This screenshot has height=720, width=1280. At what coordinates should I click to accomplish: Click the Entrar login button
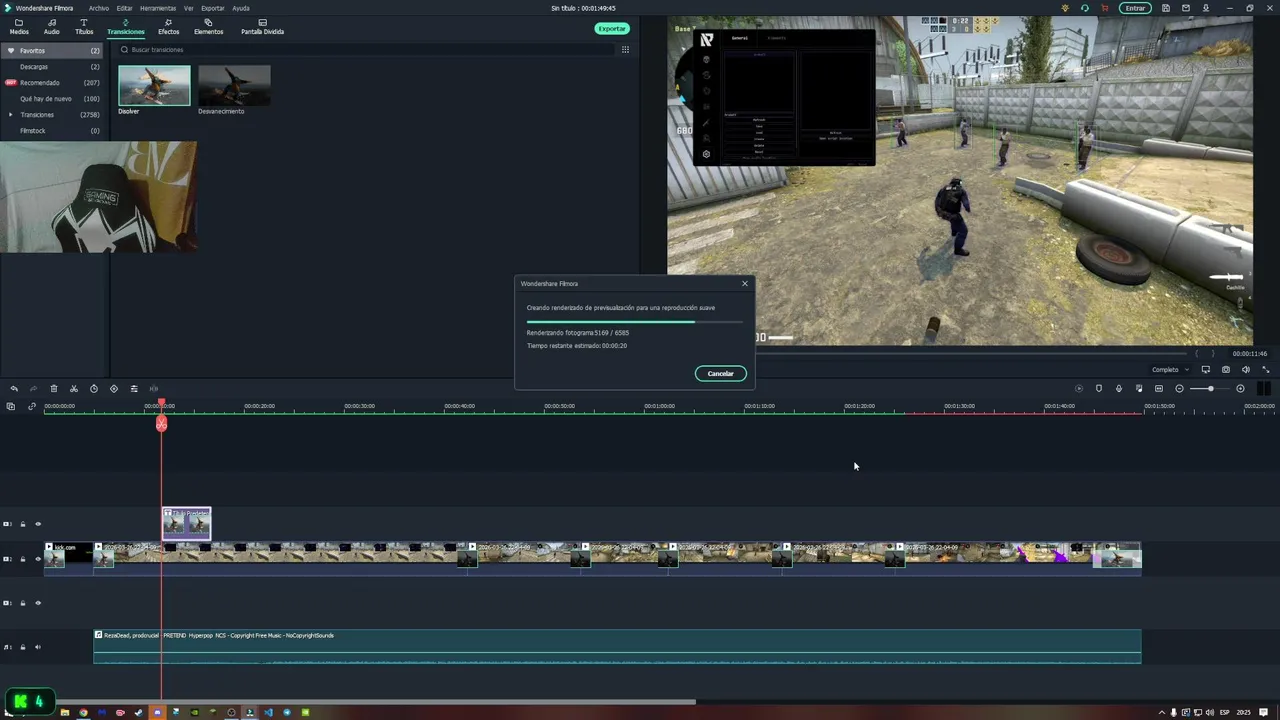[1135, 8]
